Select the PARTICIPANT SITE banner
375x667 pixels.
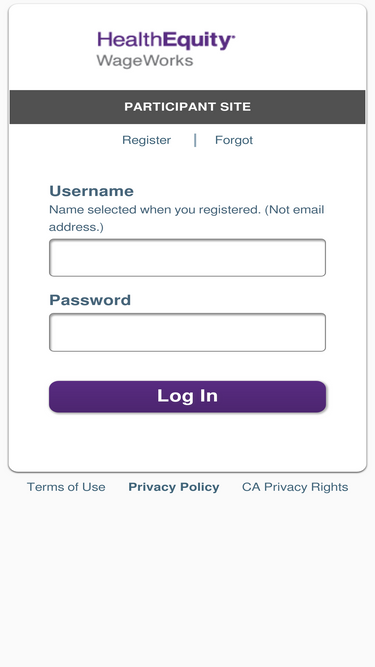pyautogui.click(x=188, y=107)
